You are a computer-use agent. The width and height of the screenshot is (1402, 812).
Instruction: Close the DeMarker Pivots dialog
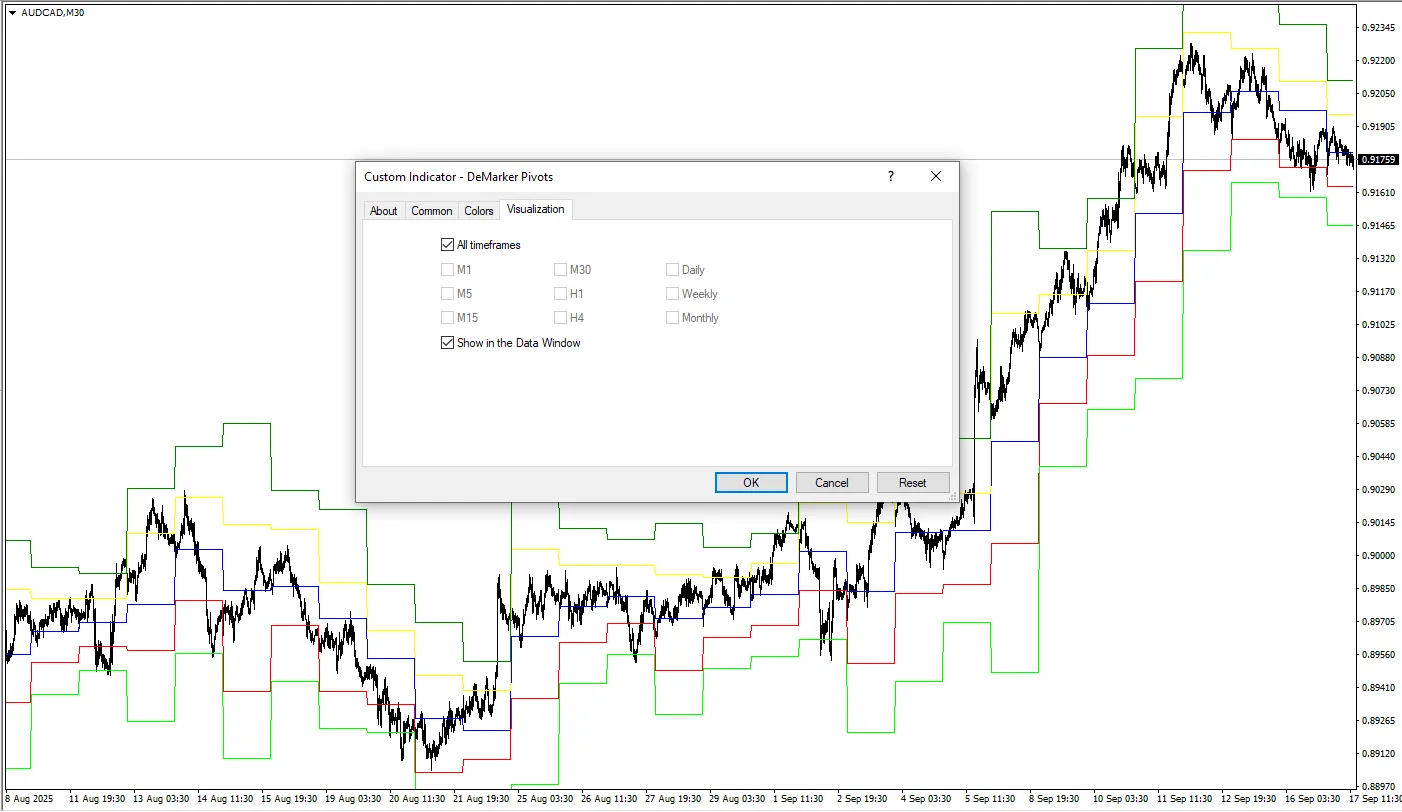pyautogui.click(x=935, y=177)
